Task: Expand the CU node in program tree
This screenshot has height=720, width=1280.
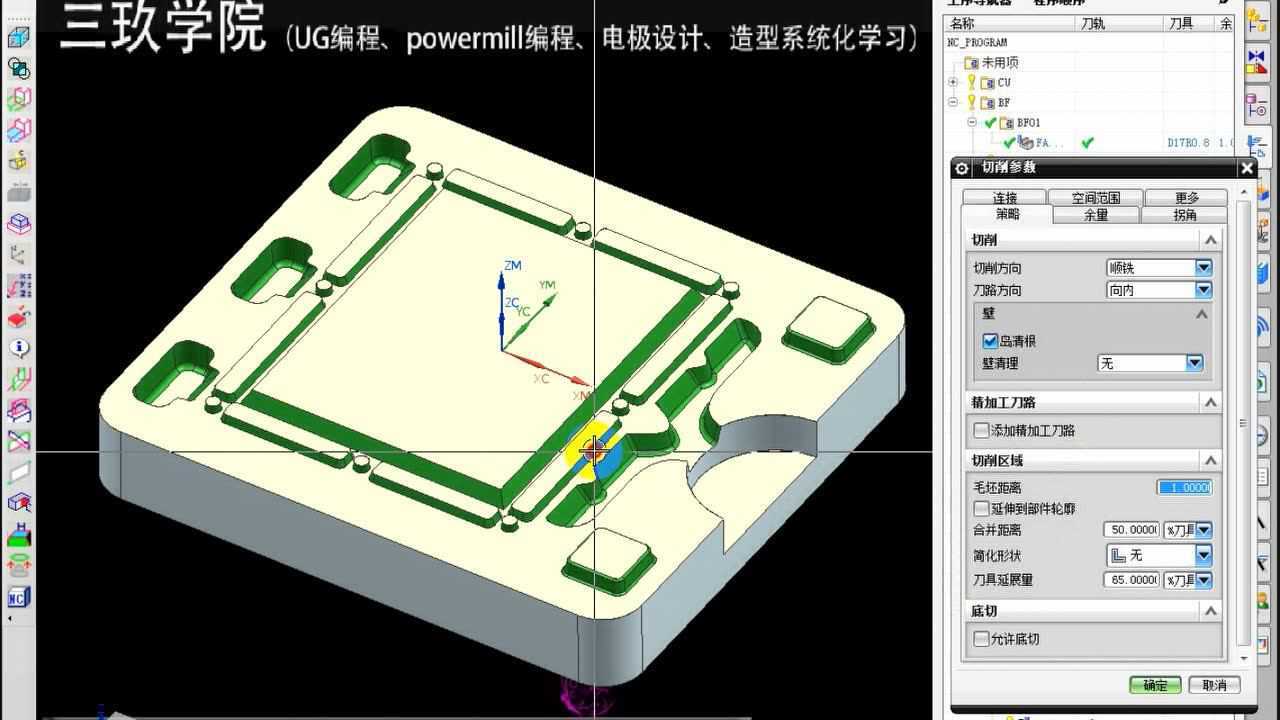Action: 953,82
